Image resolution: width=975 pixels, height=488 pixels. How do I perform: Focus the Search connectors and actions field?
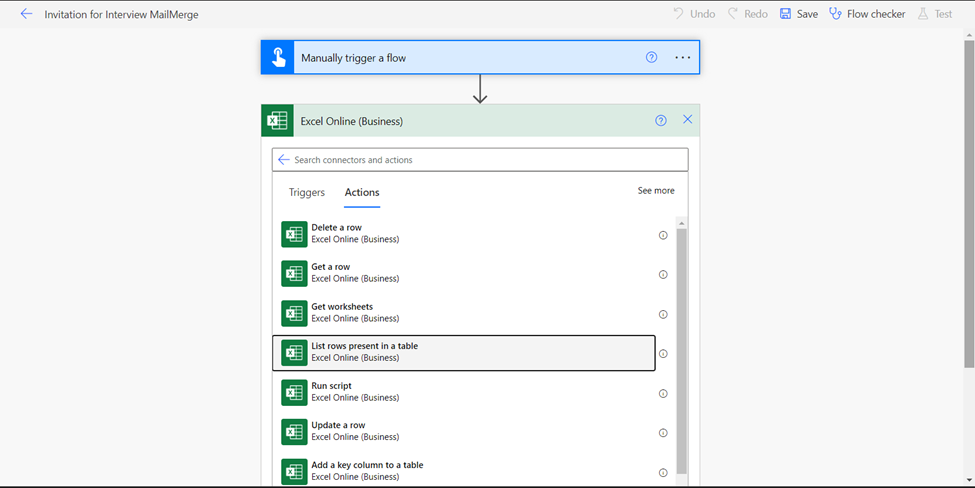(x=480, y=160)
